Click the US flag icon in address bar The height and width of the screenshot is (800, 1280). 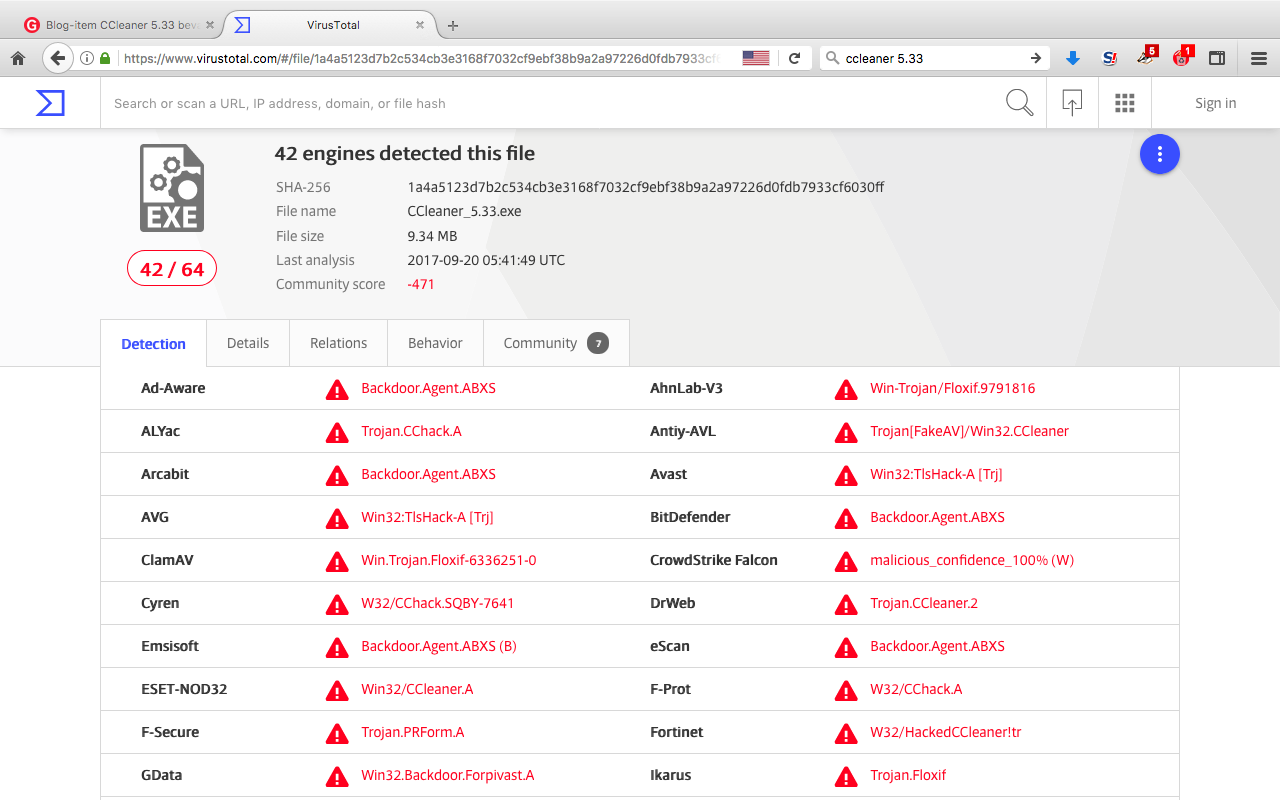tap(756, 58)
